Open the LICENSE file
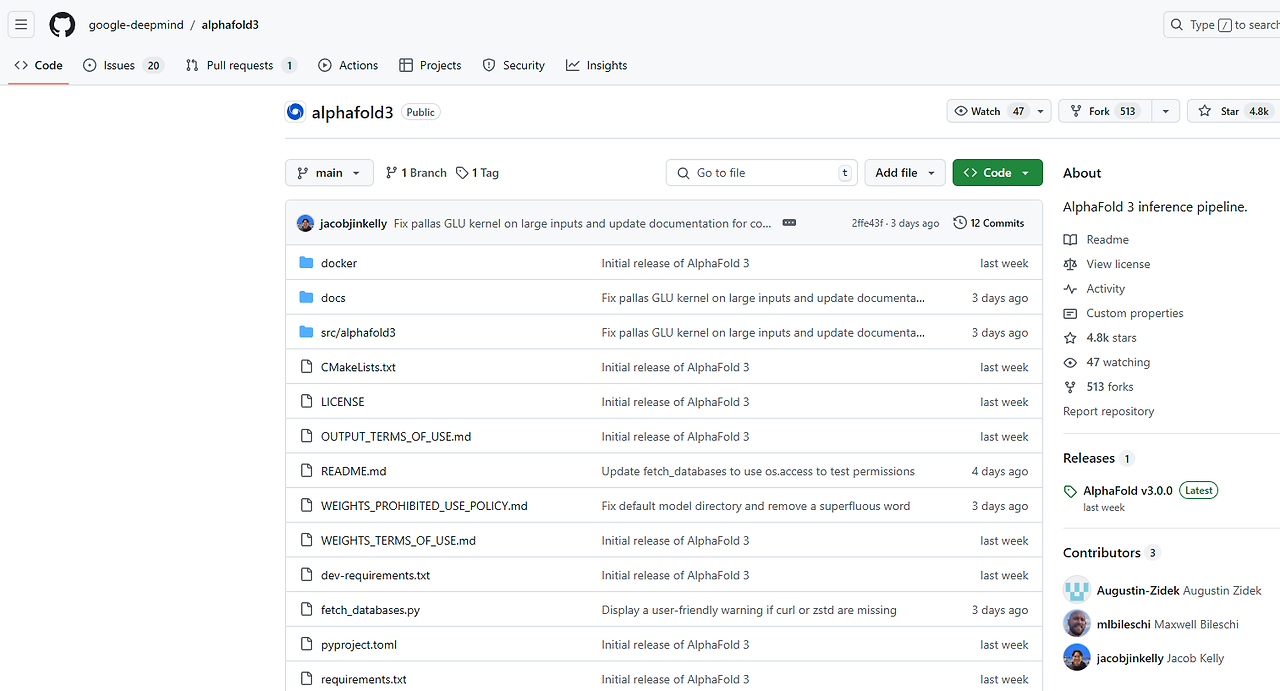The image size is (1280, 691). [342, 402]
